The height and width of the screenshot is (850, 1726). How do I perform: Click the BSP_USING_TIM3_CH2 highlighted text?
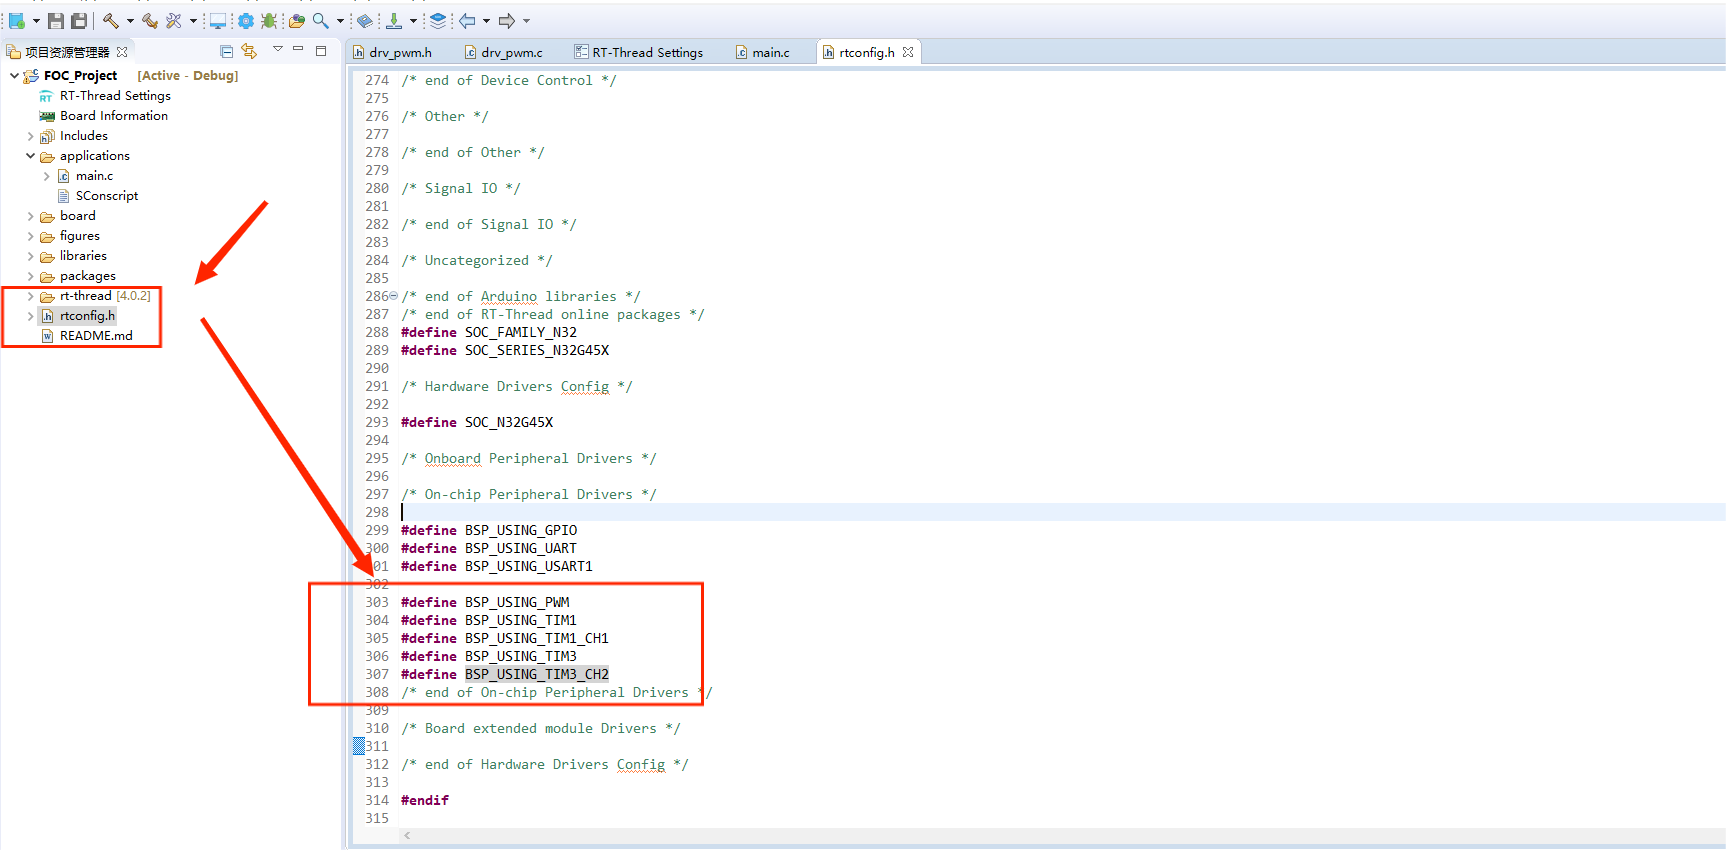tap(537, 674)
